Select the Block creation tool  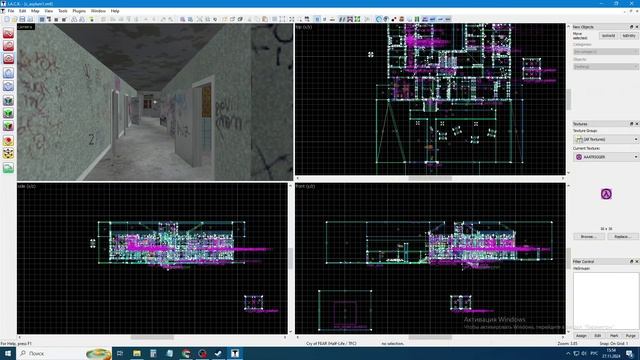tap(8, 86)
